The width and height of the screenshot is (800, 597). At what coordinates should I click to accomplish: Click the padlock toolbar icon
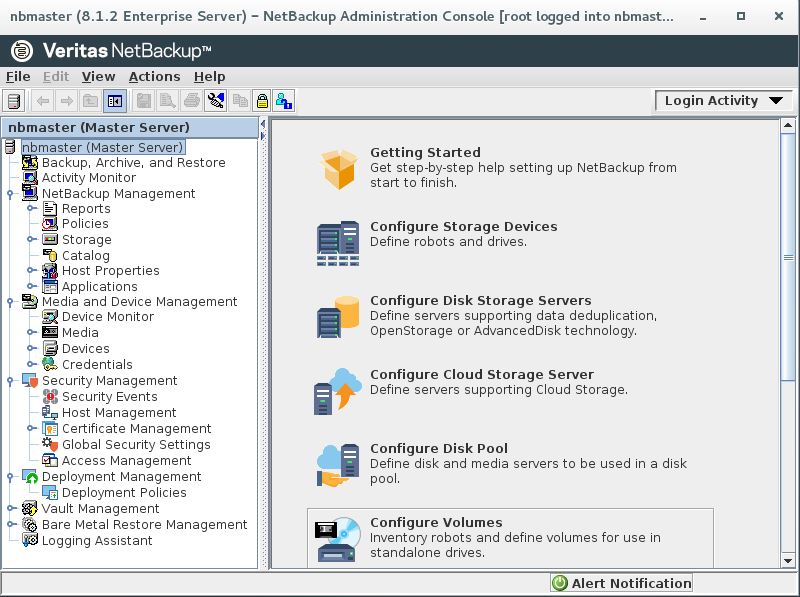click(x=261, y=100)
